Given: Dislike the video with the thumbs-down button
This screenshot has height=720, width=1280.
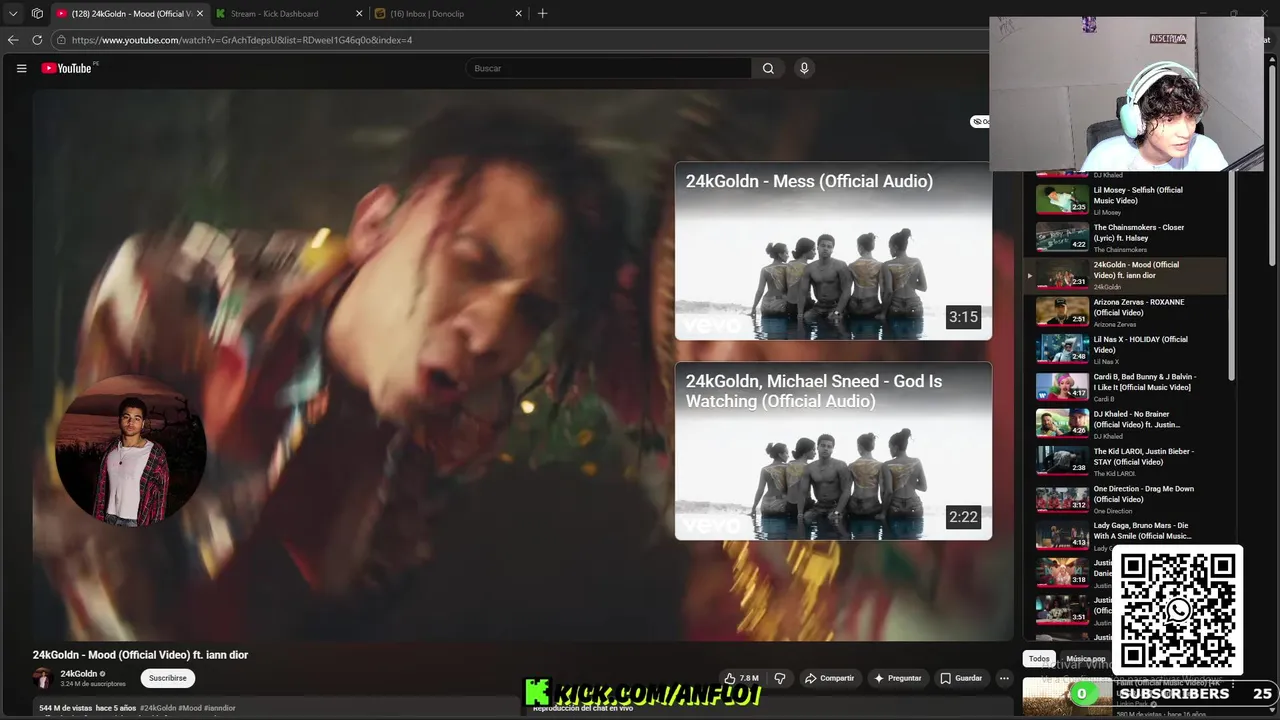Looking at the screenshot, I should point(780,678).
